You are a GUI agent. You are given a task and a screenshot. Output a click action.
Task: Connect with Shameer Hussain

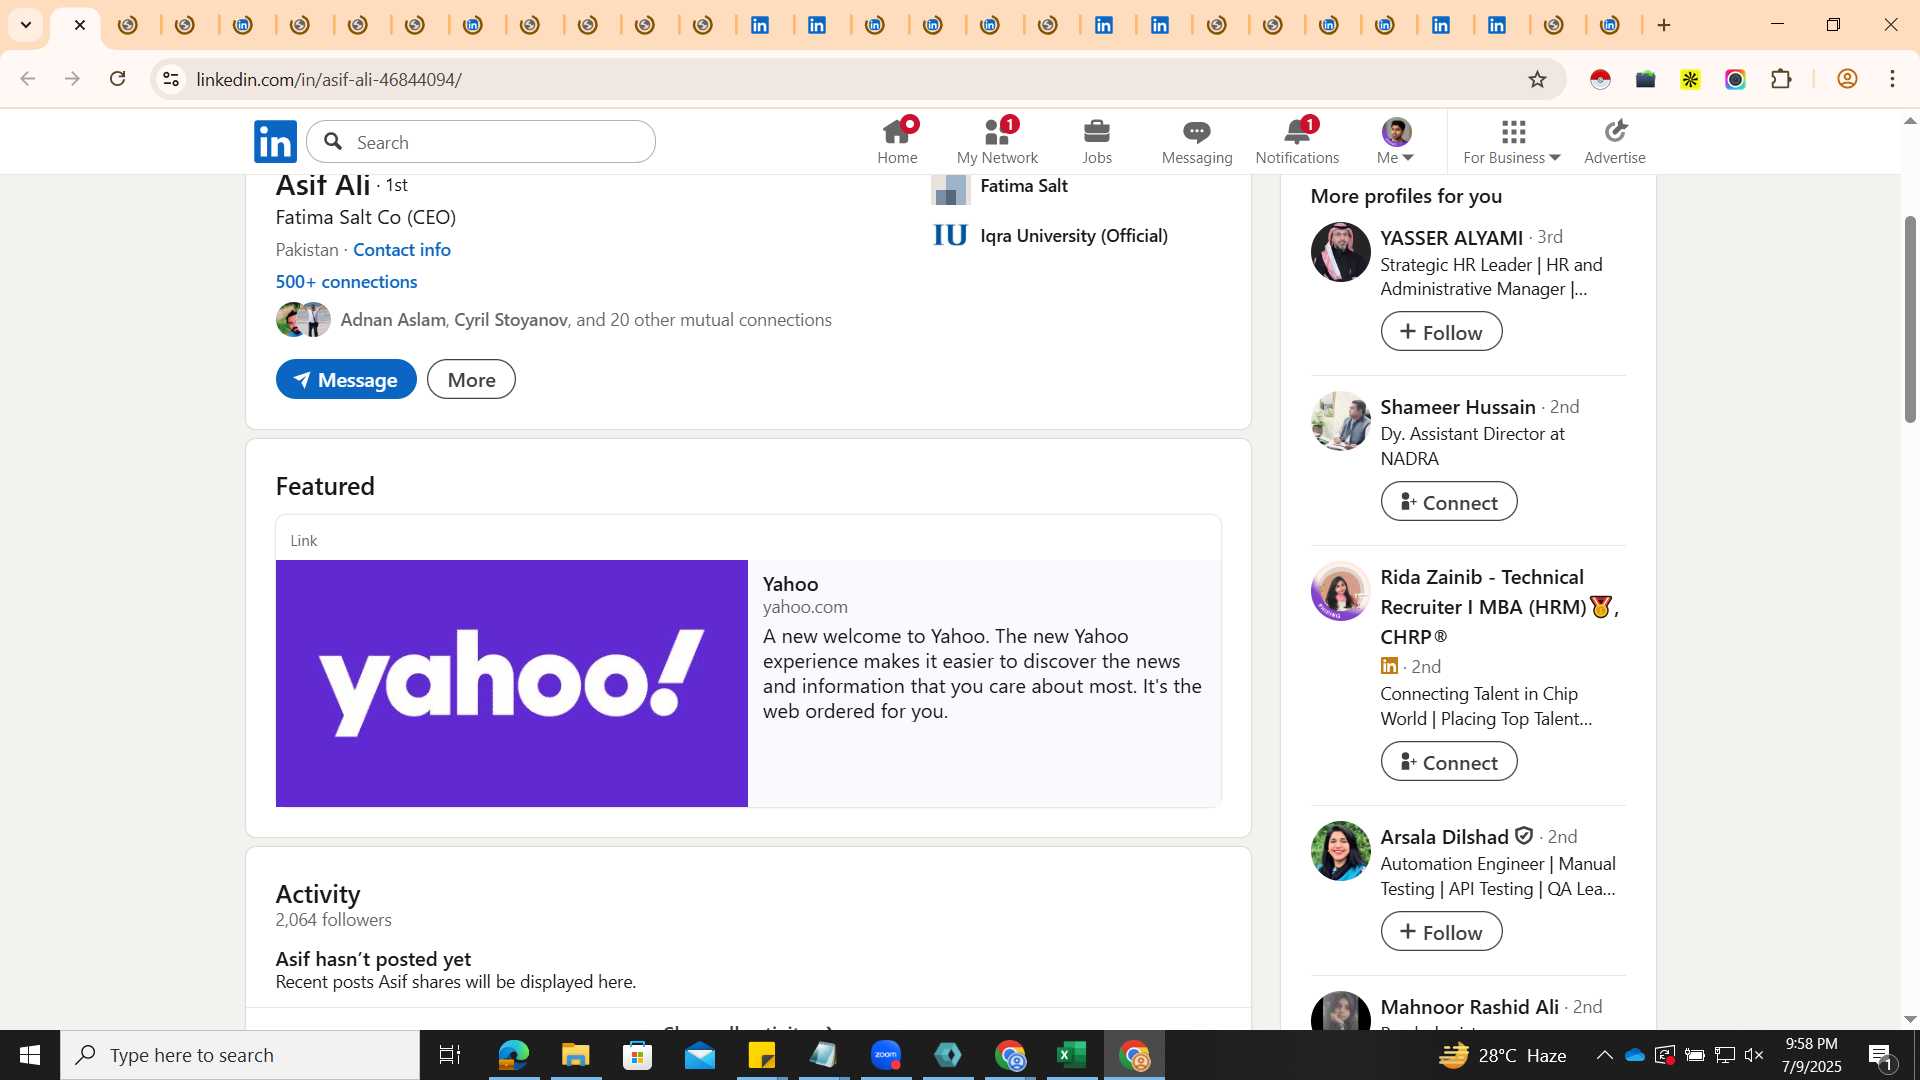[x=1449, y=502]
